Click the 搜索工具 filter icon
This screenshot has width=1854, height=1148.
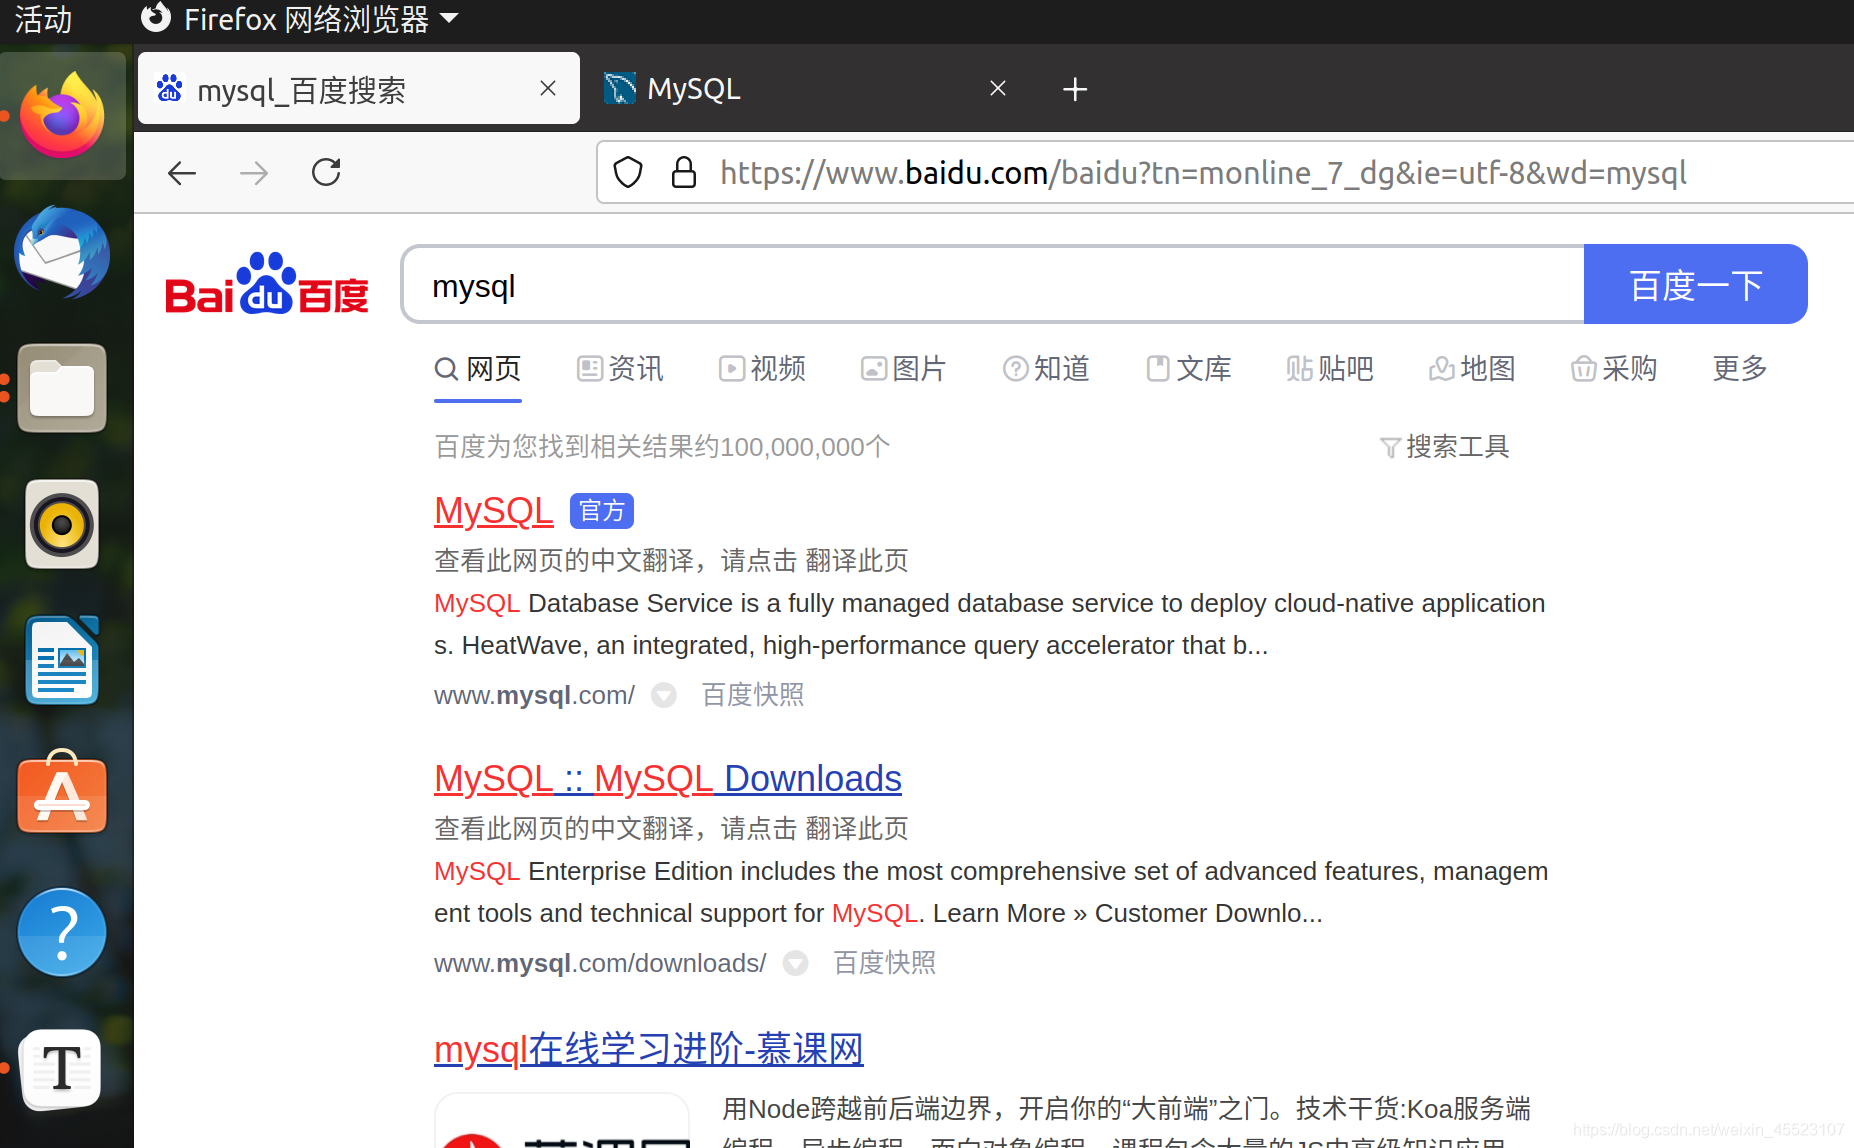click(1389, 447)
